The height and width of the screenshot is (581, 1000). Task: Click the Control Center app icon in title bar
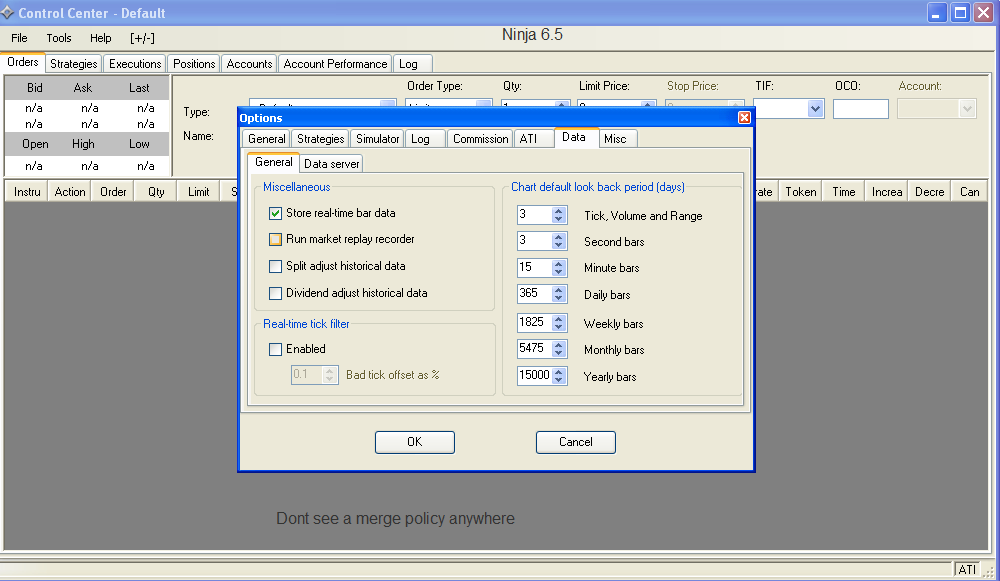pos(7,13)
